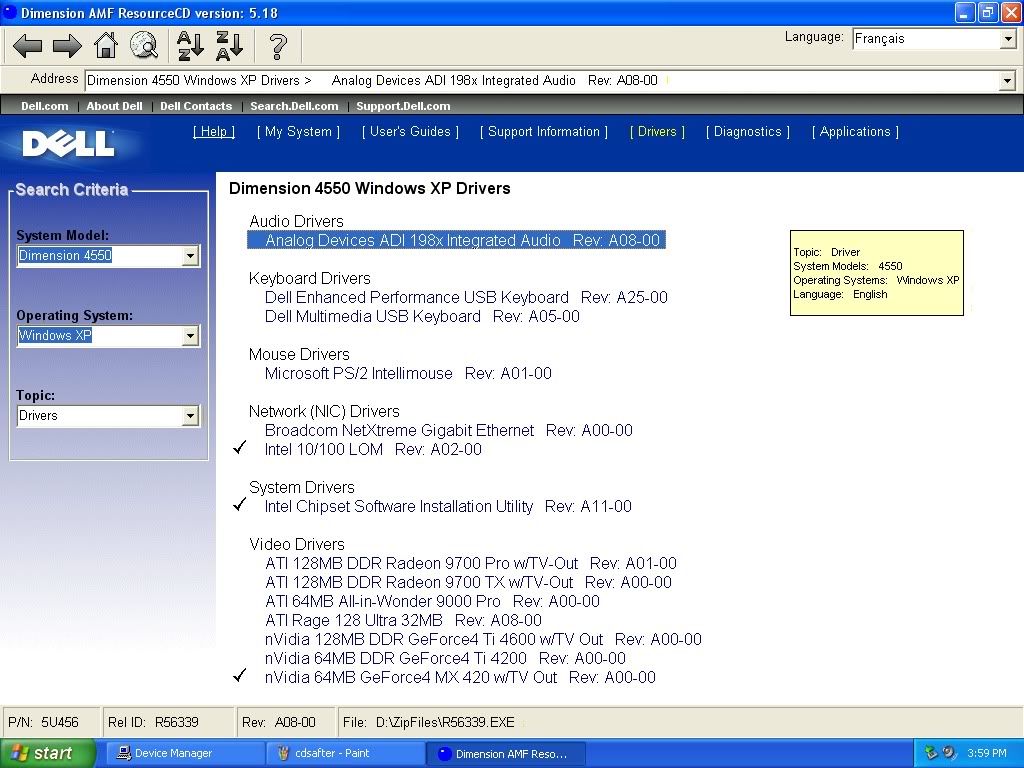1024x768 pixels.
Task: Click the Back arrow toolbar icon
Action: click(27, 46)
